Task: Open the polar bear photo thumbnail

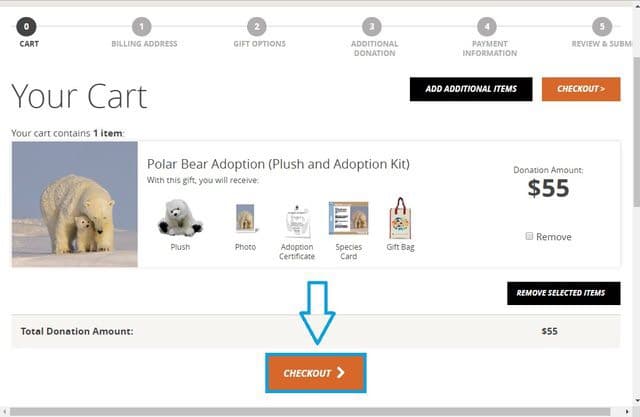Action: 75,204
